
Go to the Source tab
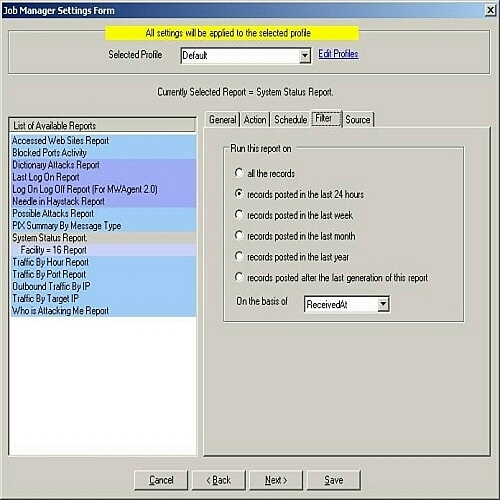coord(358,119)
